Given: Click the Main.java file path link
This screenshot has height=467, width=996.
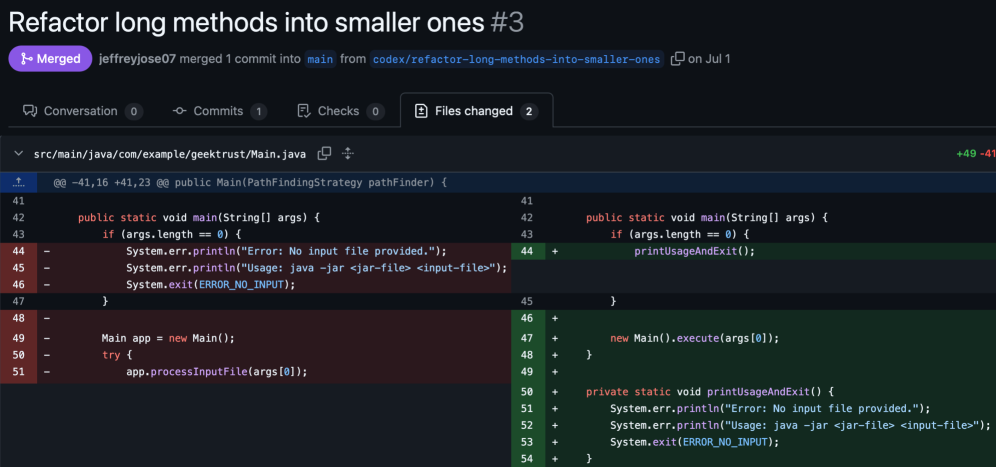Looking at the screenshot, I should pos(169,154).
